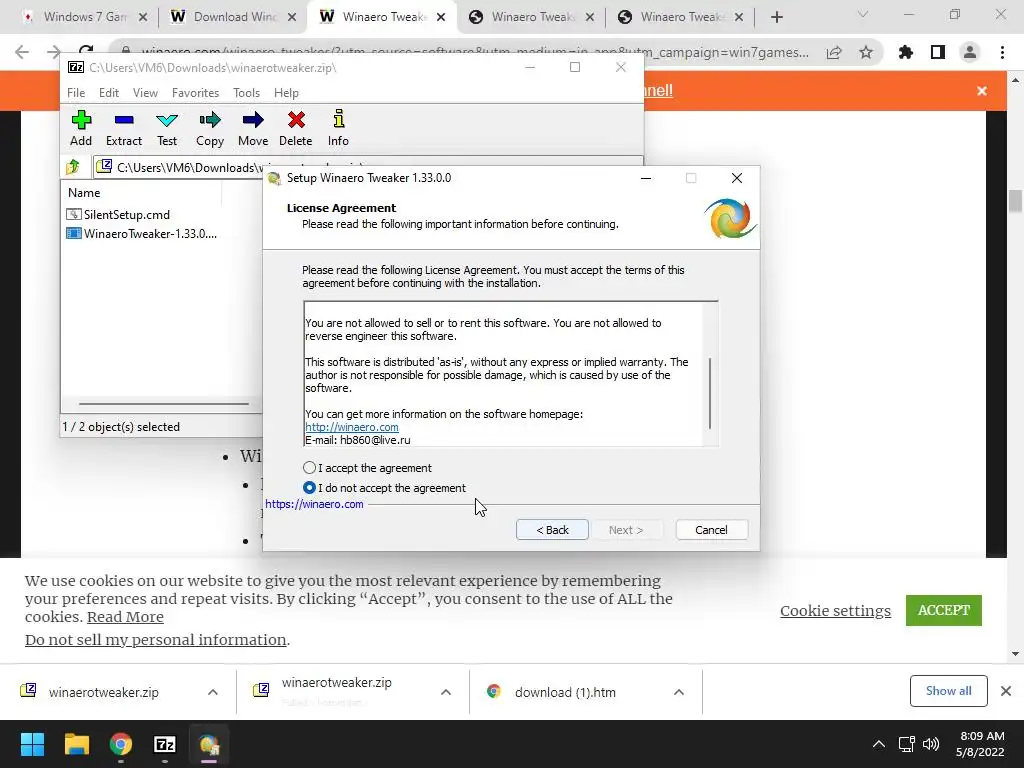The height and width of the screenshot is (768, 1024).
Task: Open http://winaero.com link in license text
Action: 352,427
